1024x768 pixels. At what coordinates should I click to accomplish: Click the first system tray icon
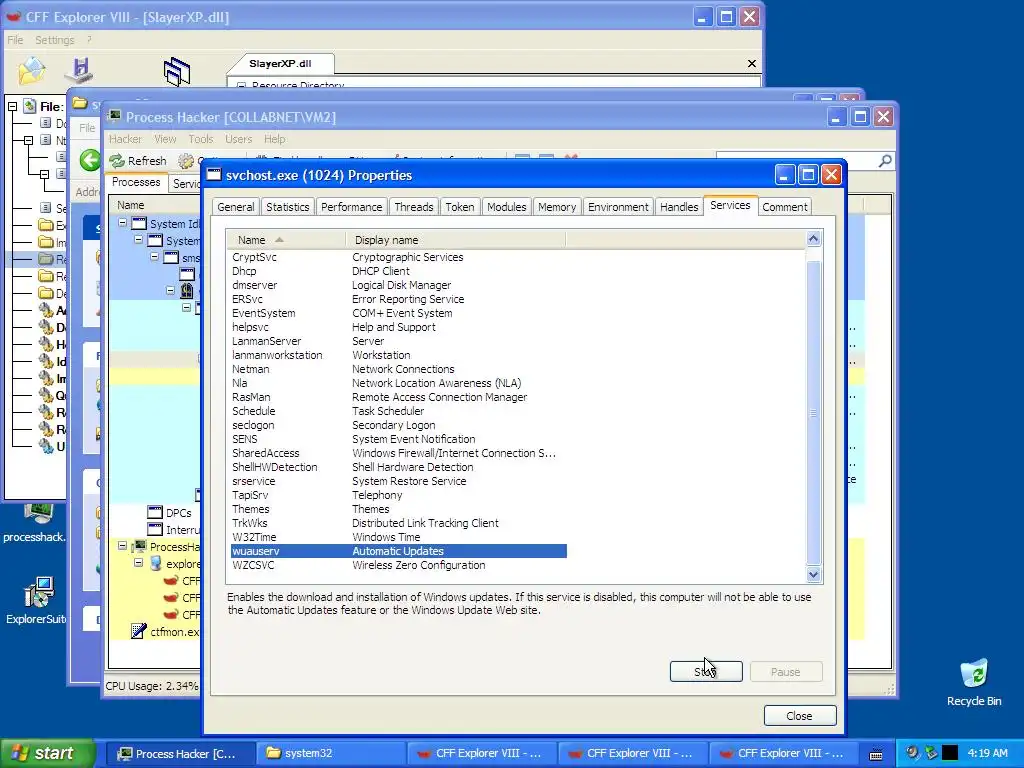(x=913, y=753)
